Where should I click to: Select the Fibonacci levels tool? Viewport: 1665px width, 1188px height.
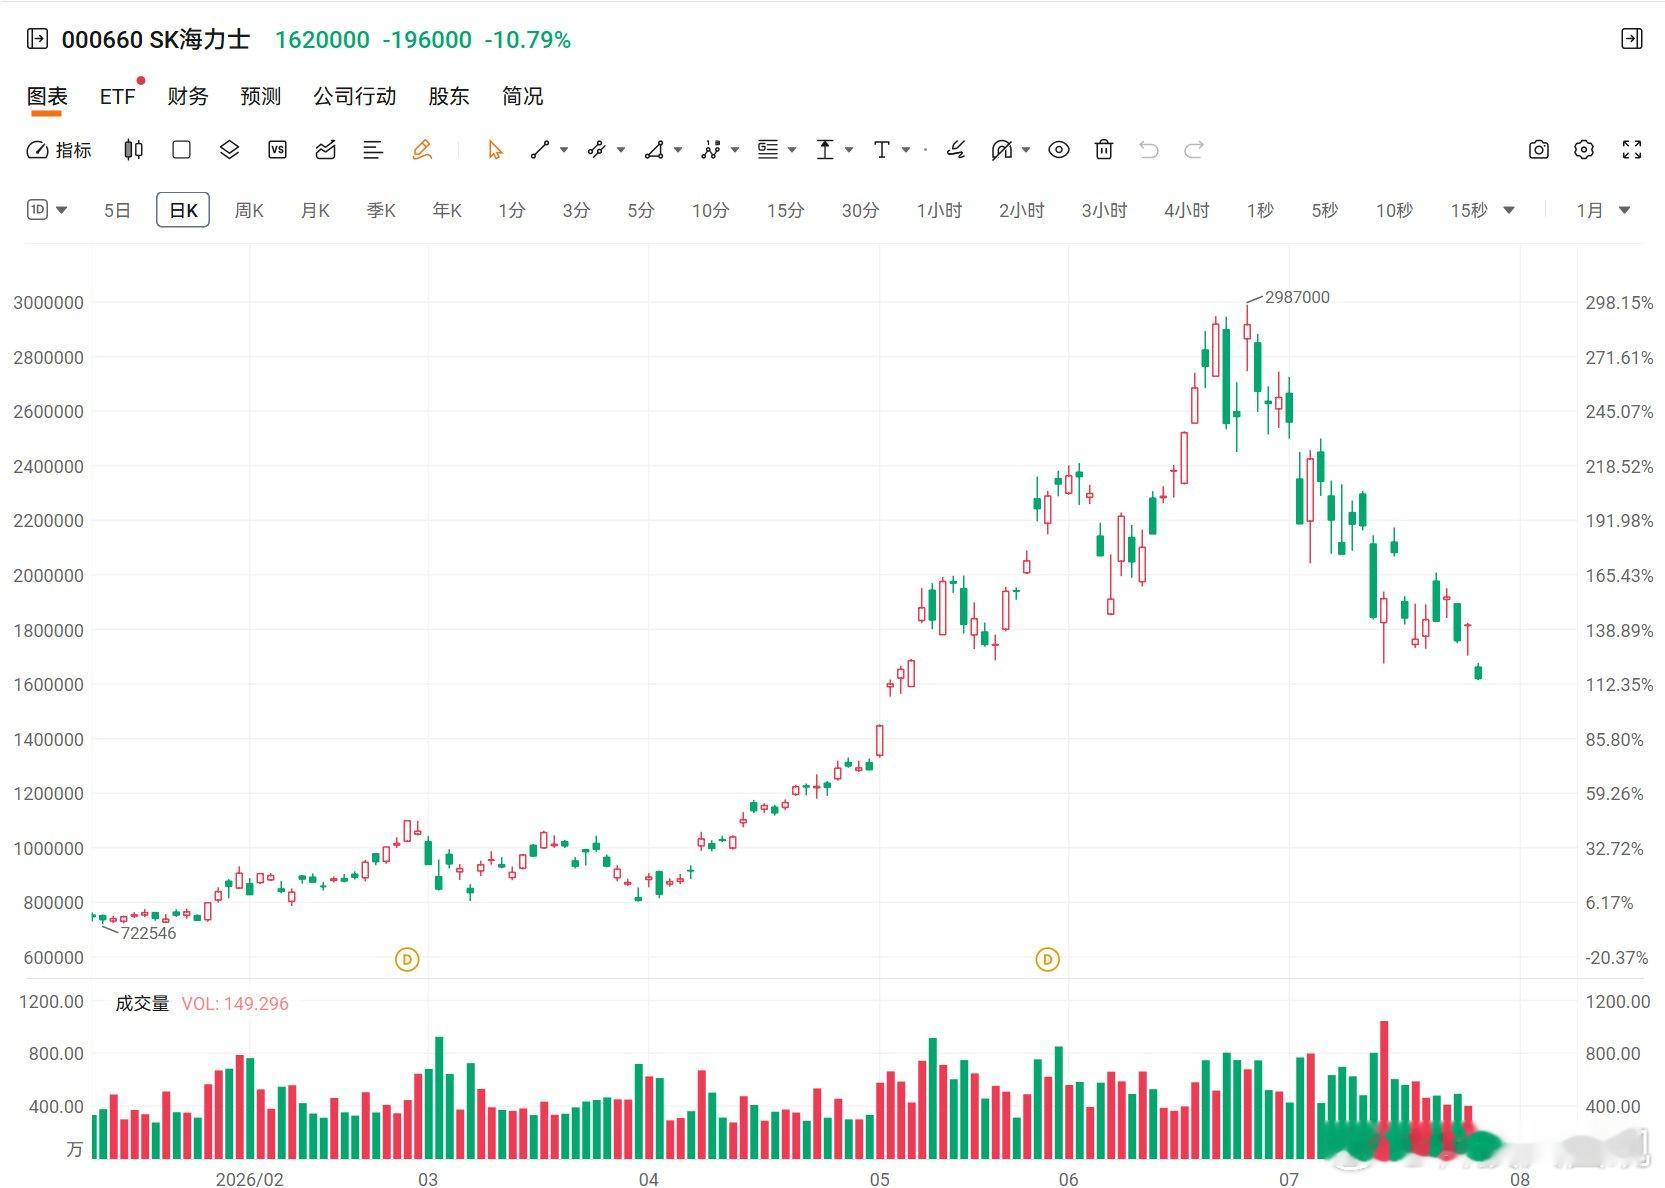click(x=768, y=150)
